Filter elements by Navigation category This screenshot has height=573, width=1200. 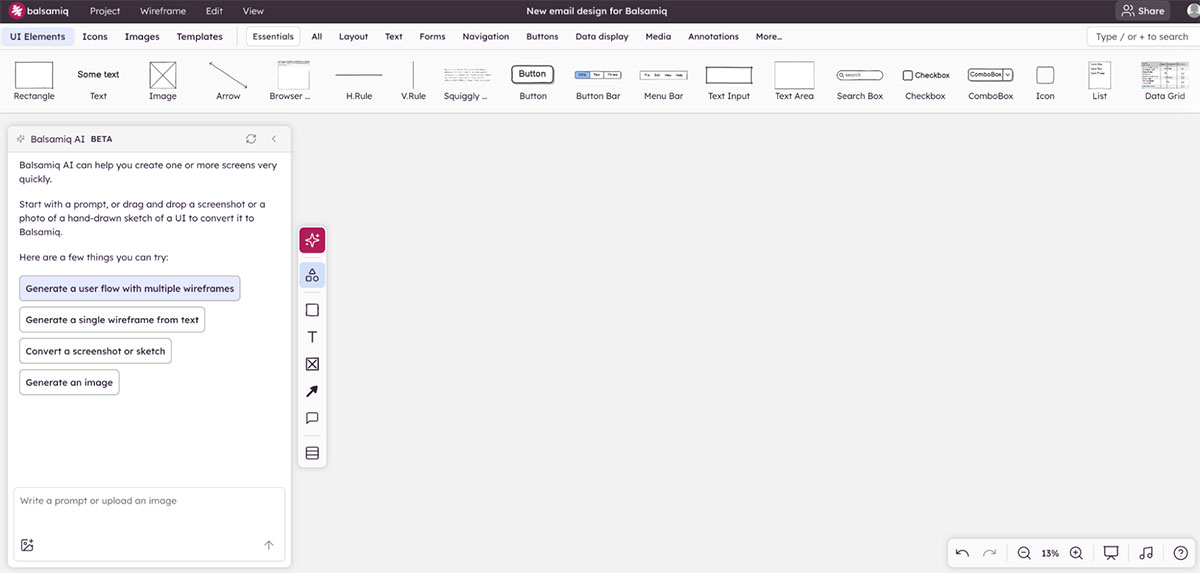point(486,36)
